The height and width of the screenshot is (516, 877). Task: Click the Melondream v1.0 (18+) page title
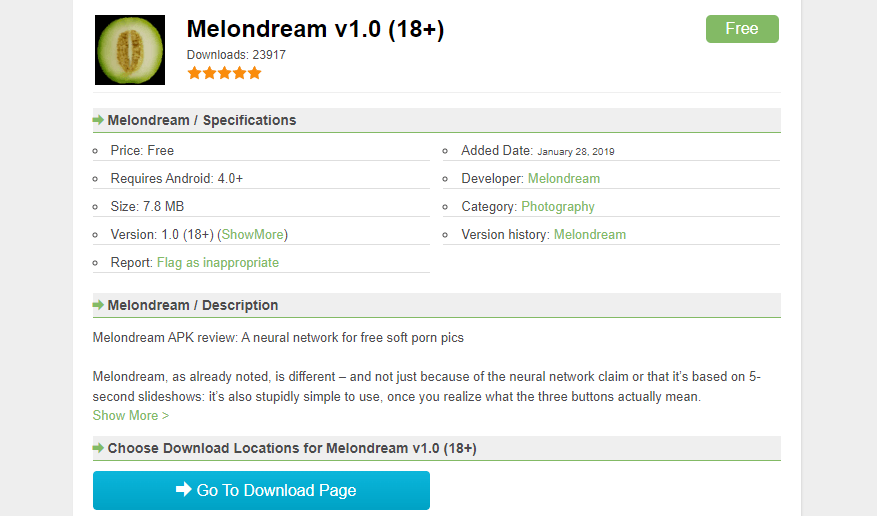[x=315, y=29]
